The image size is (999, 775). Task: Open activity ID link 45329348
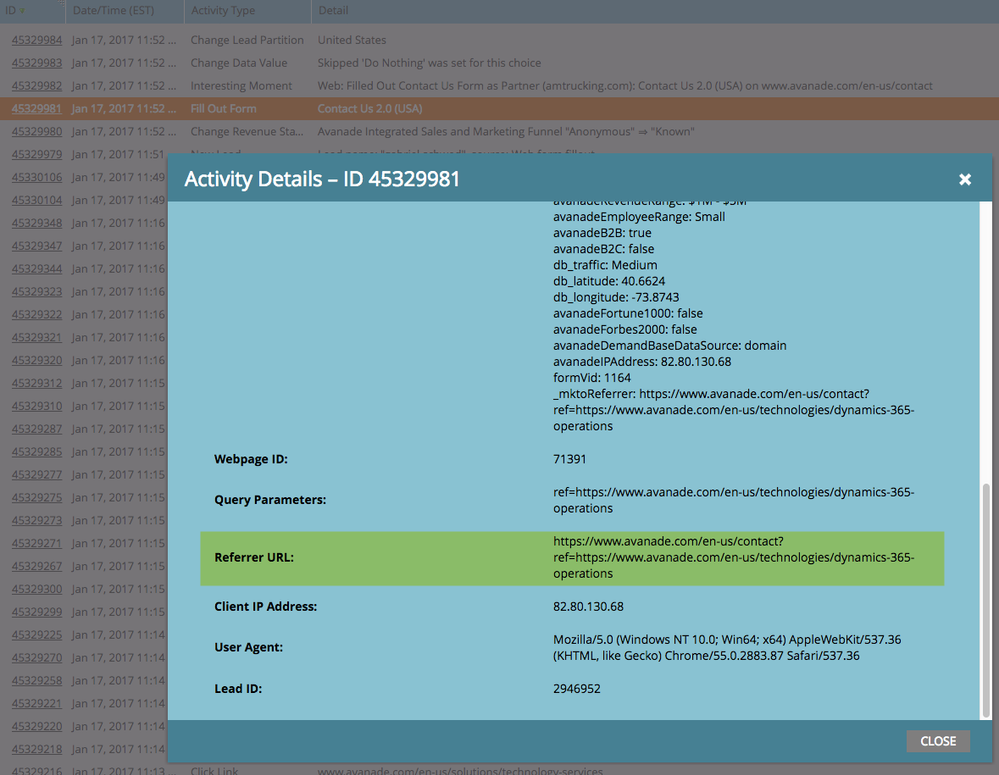click(x=37, y=223)
